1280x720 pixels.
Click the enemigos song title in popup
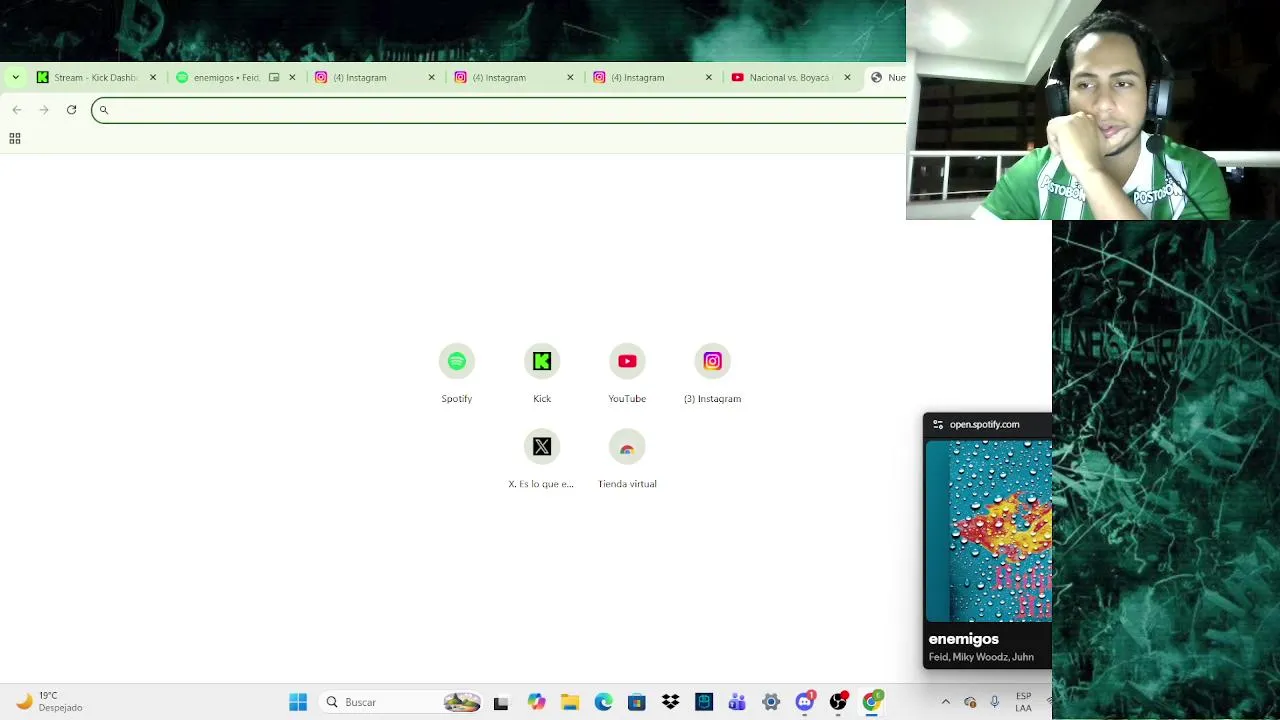click(x=963, y=639)
